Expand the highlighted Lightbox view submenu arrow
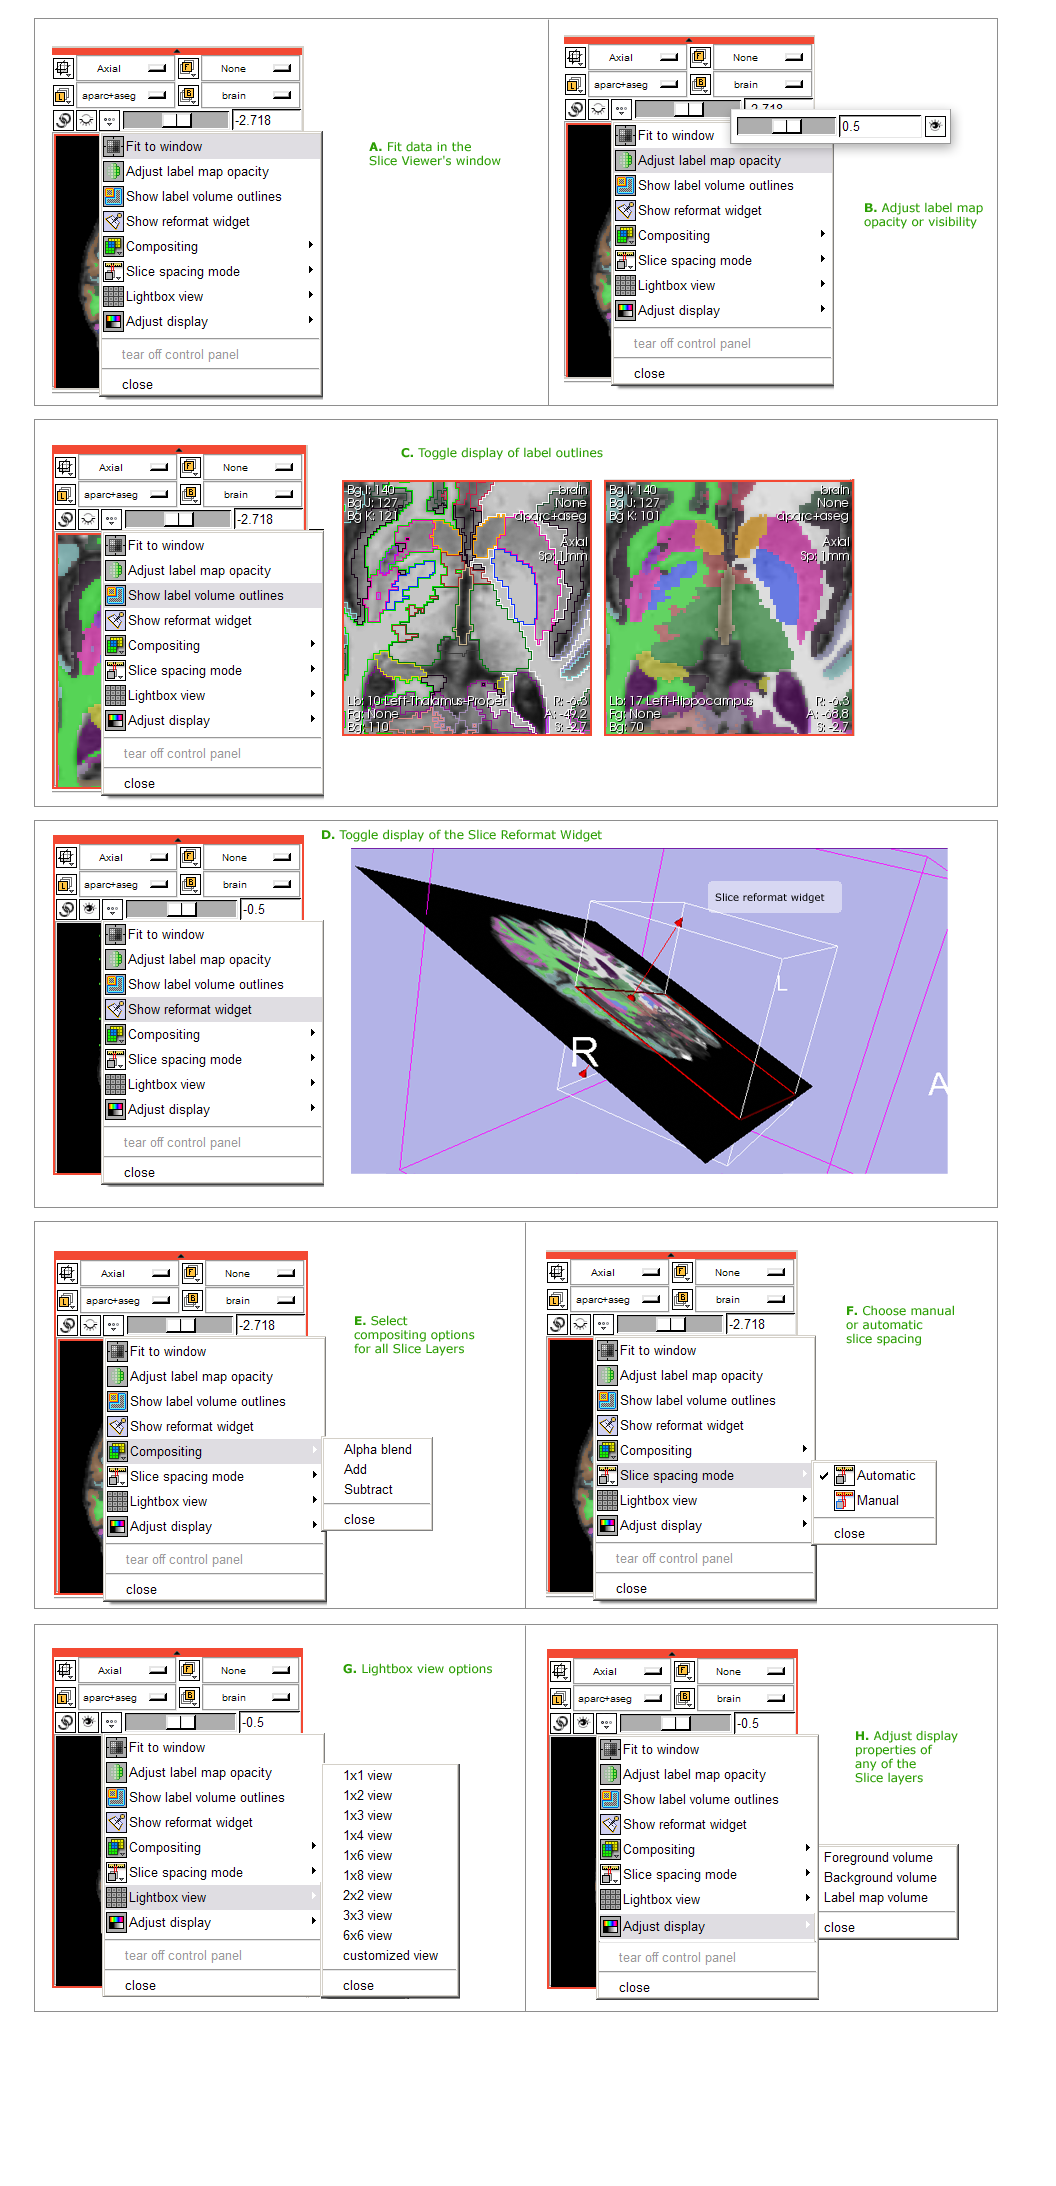This screenshot has width=1056, height=2186. click(313, 1897)
